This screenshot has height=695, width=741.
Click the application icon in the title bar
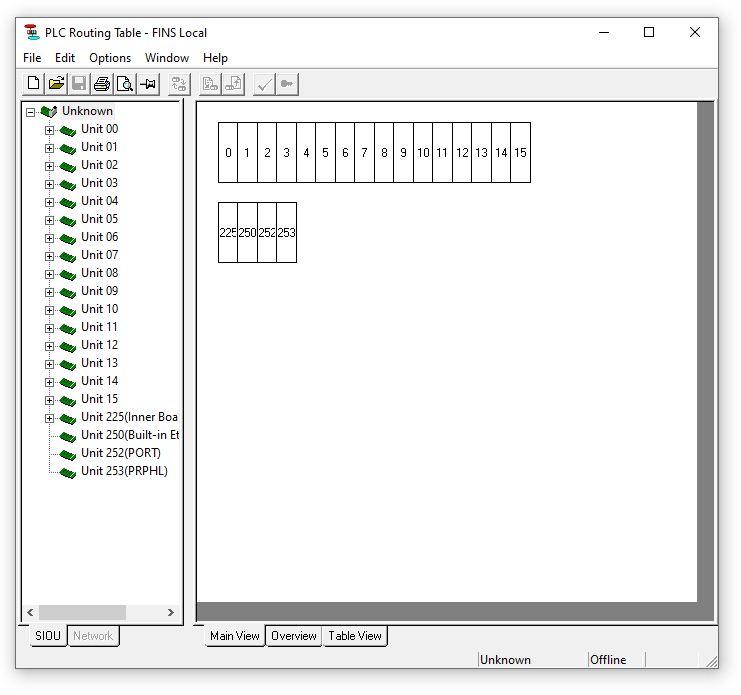(x=32, y=32)
